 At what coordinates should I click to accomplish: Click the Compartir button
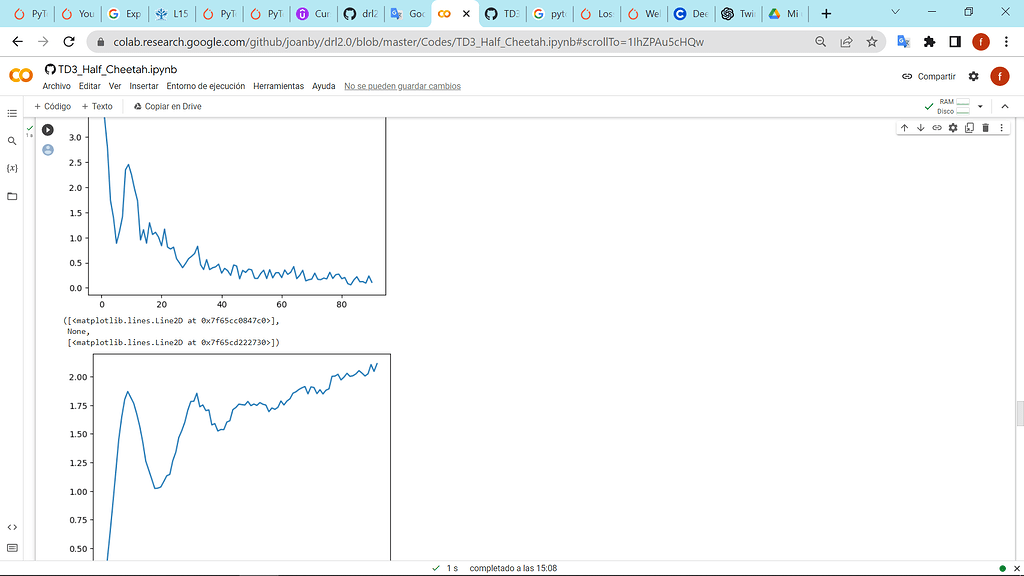pos(928,76)
